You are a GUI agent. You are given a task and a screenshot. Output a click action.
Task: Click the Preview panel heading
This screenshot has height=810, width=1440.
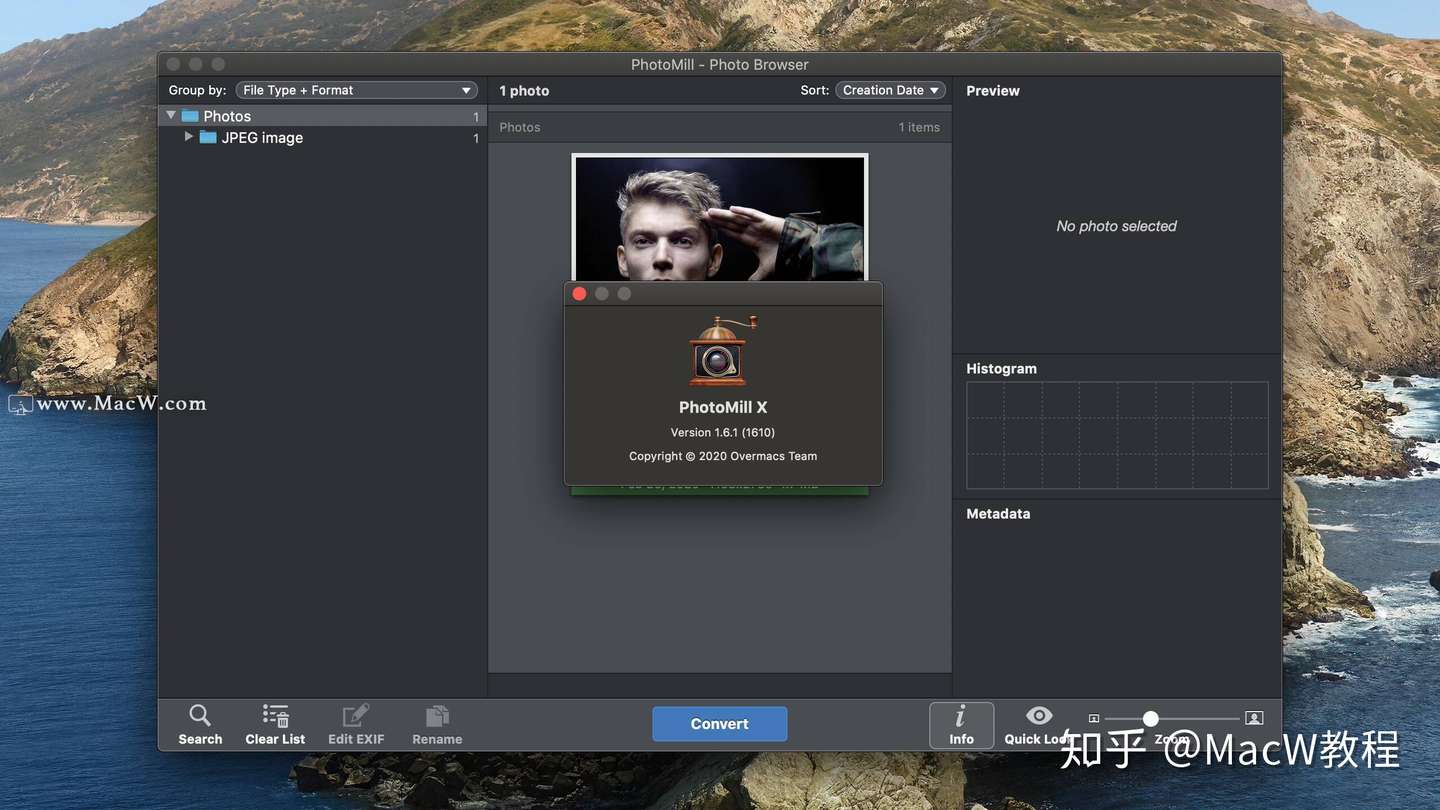(x=993, y=90)
